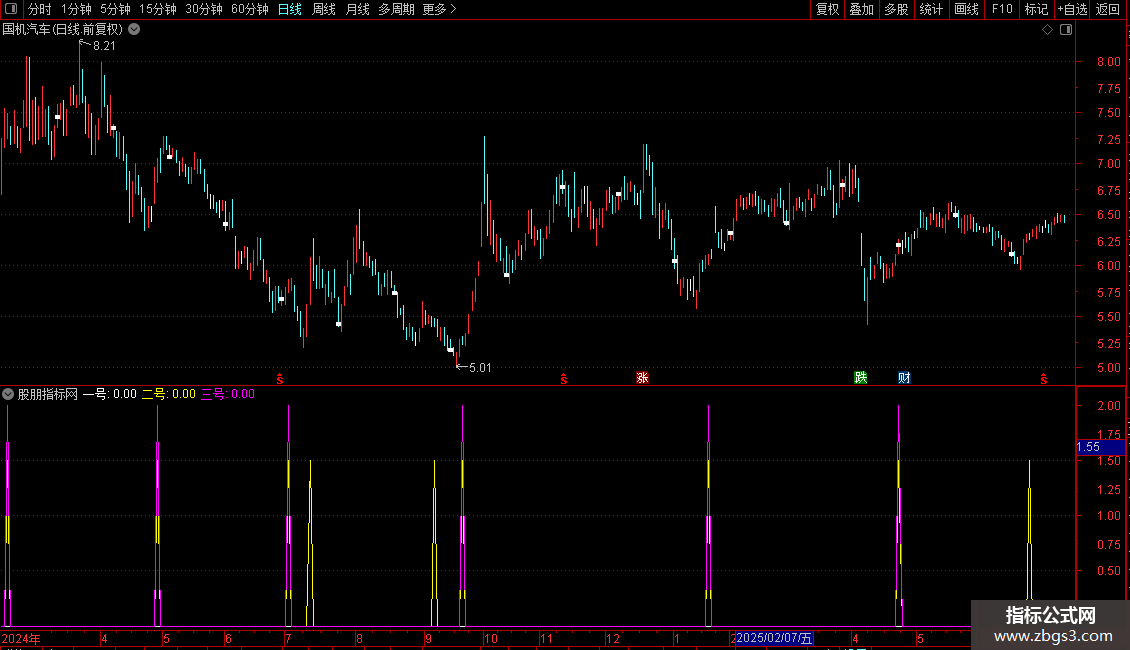Click the month 10 label on time axis
This screenshot has height=650, width=1130.
(490, 638)
